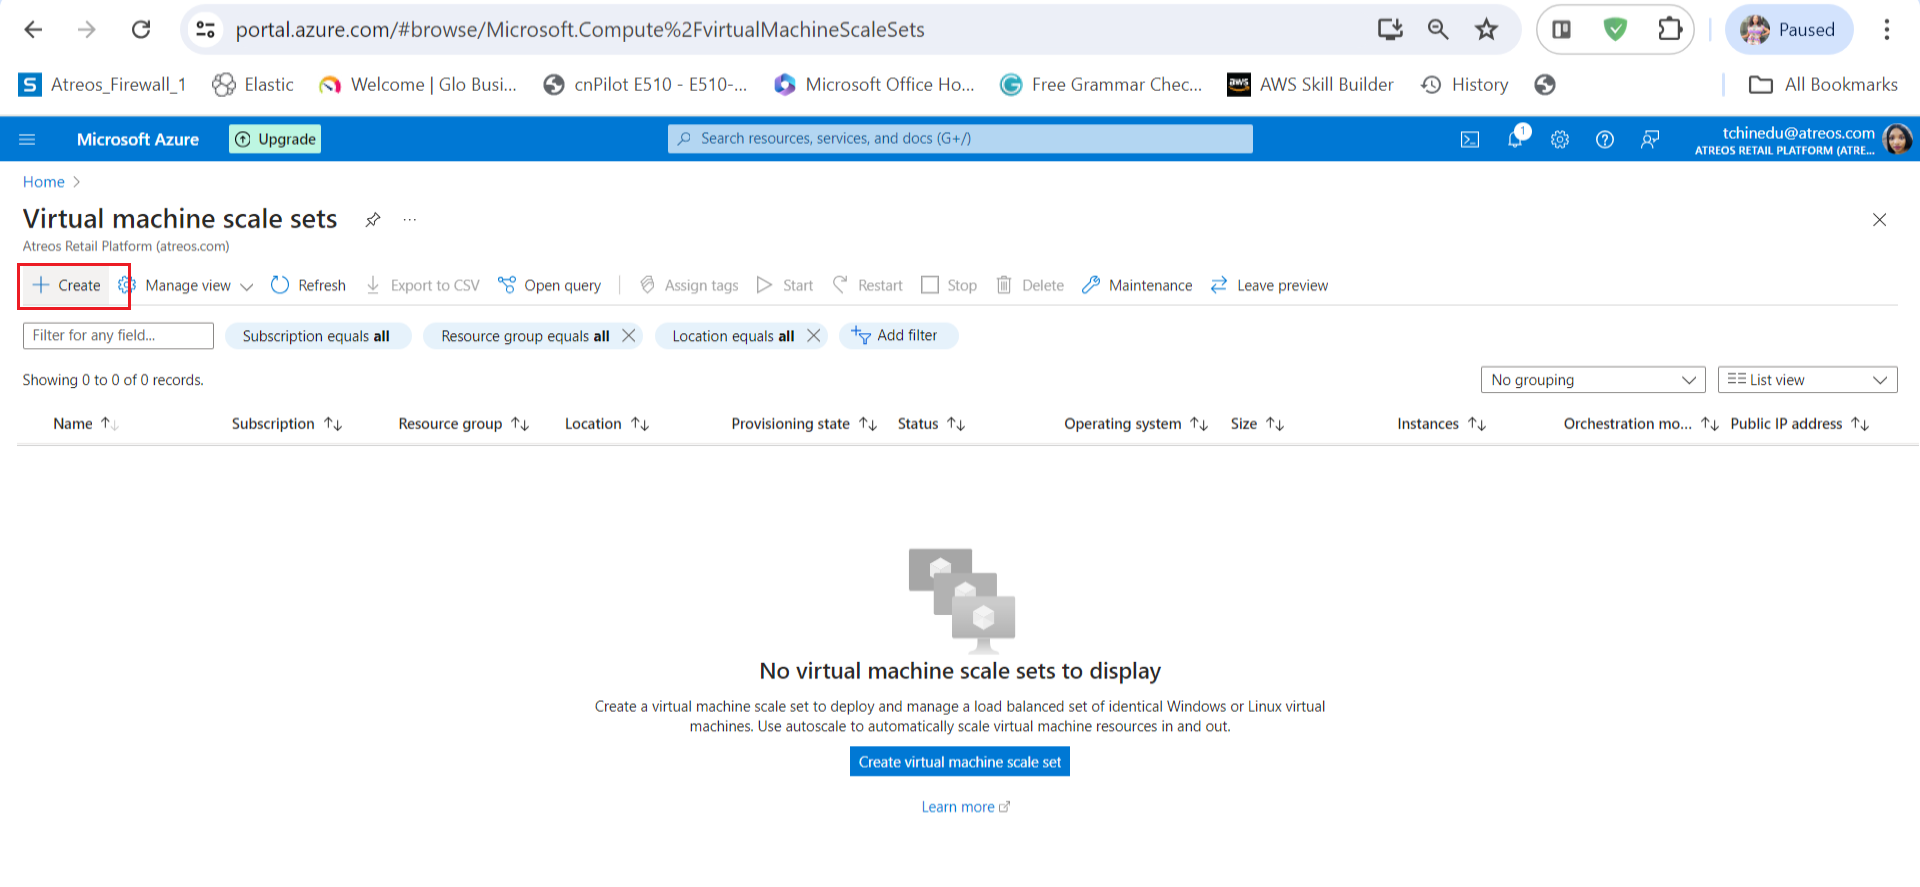The image size is (1920, 887).
Task: Click the Azure search resources box
Action: pyautogui.click(x=960, y=139)
